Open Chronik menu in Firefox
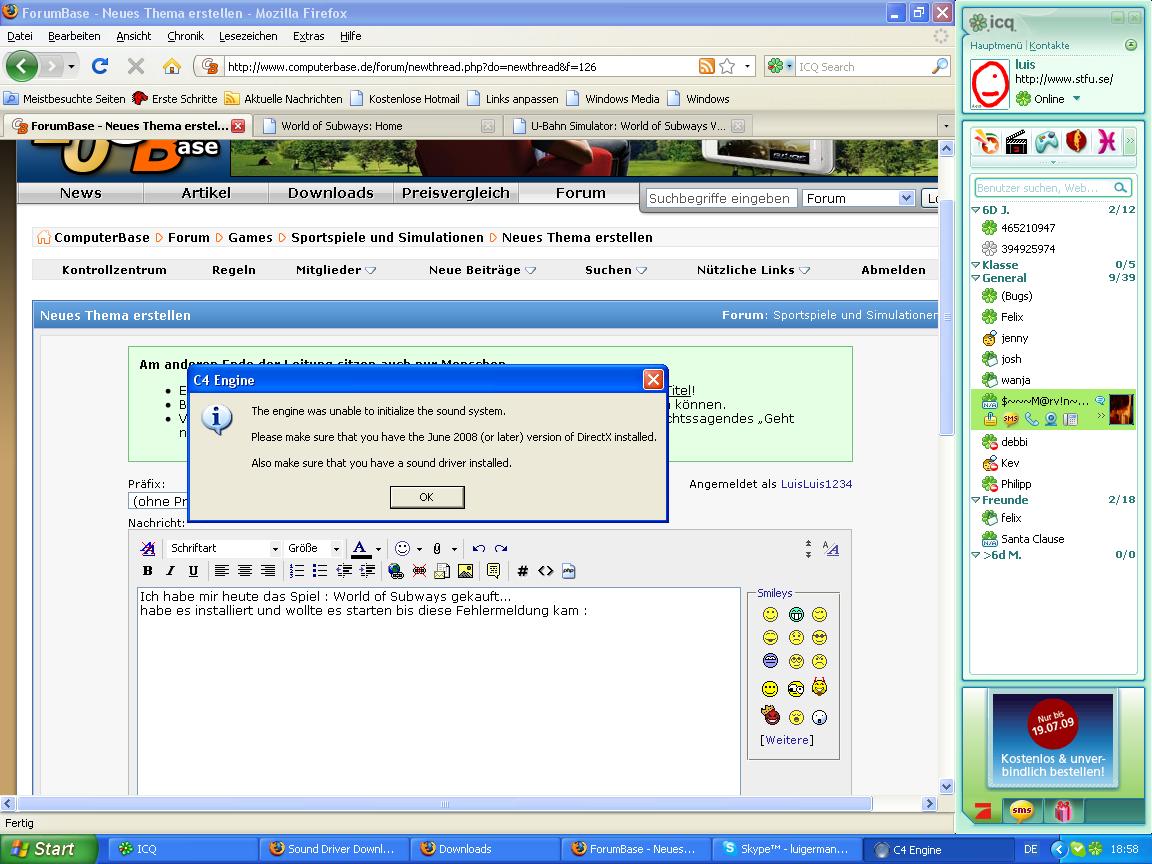1152x864 pixels. pos(185,36)
